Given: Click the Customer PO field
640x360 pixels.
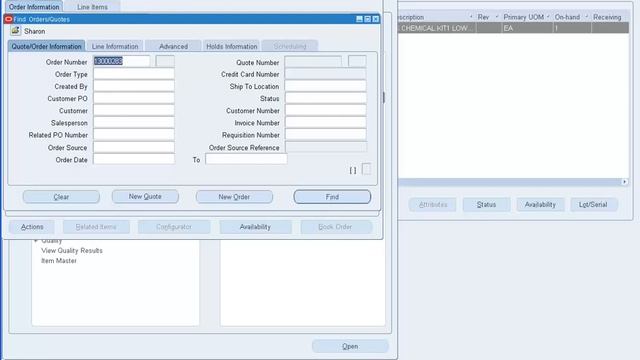Looking at the screenshot, I should point(134,98).
